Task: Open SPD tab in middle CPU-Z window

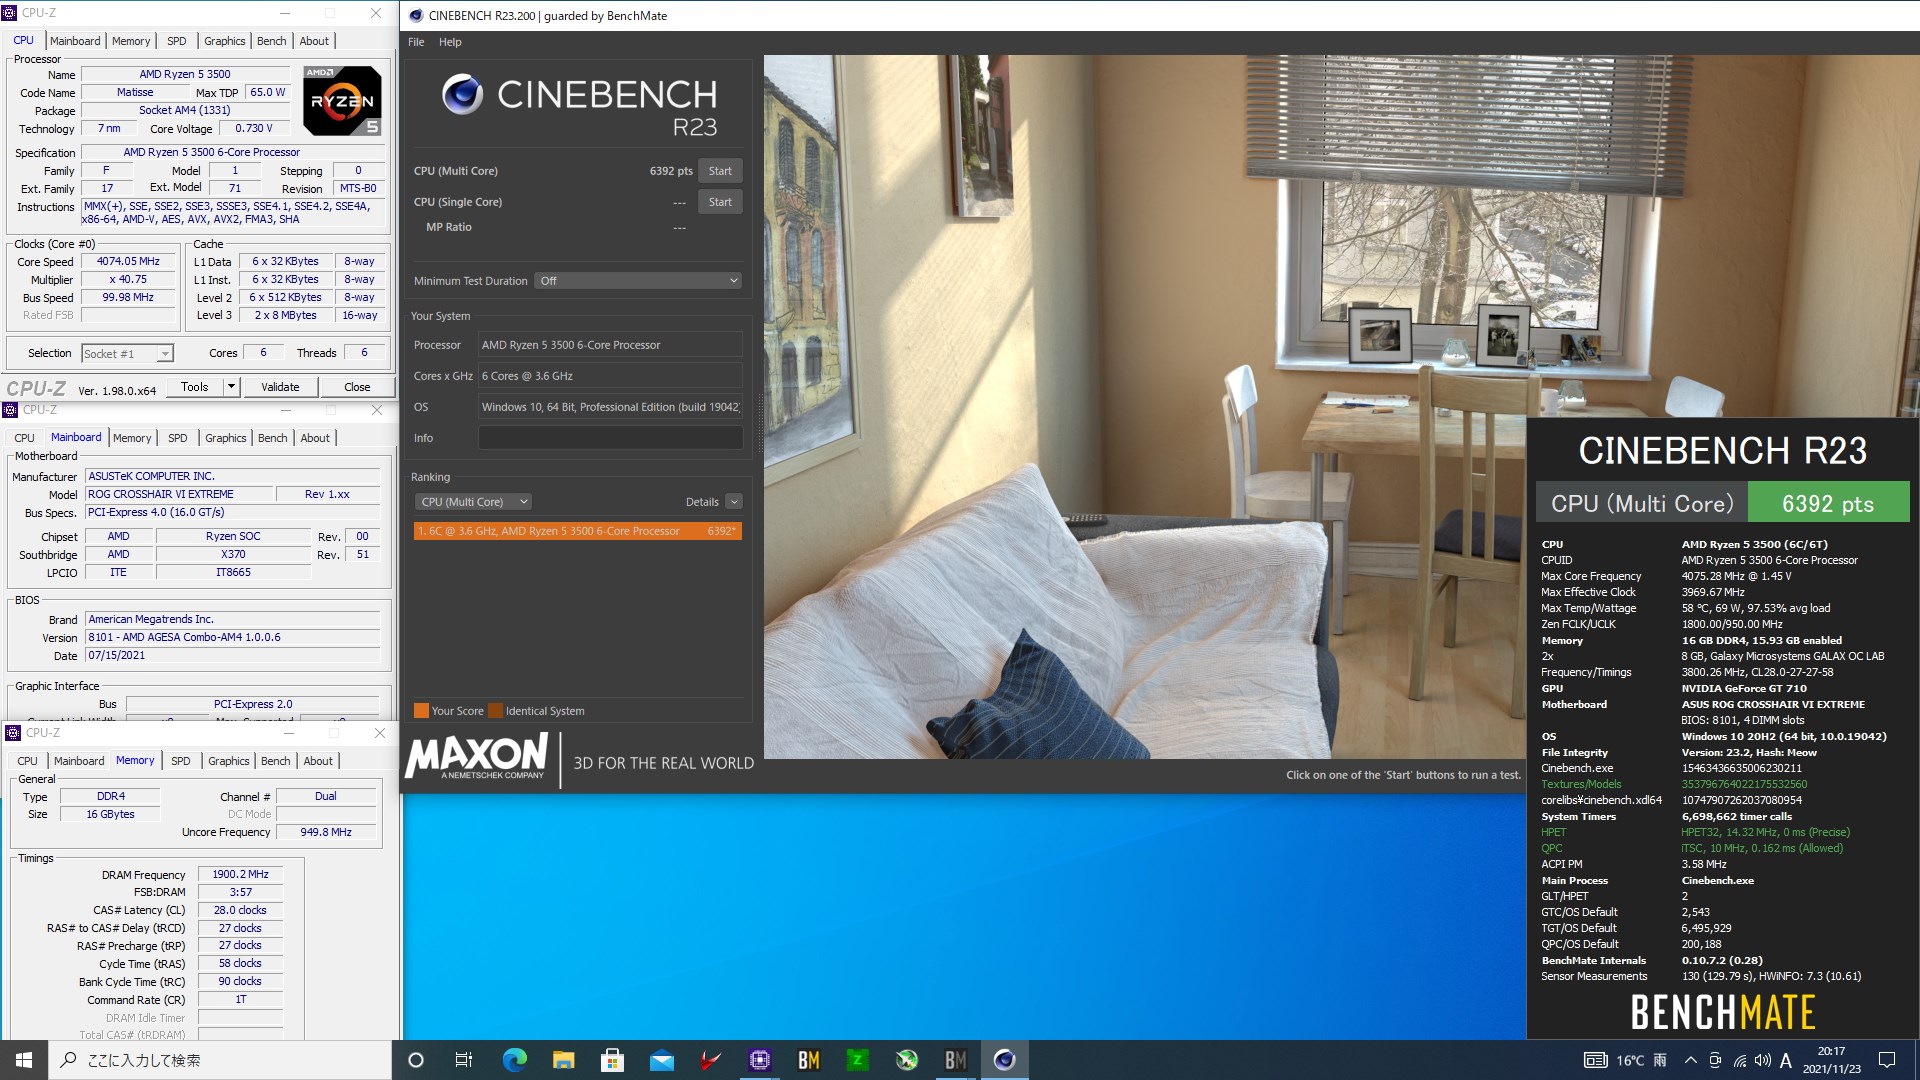Action: pos(178,438)
